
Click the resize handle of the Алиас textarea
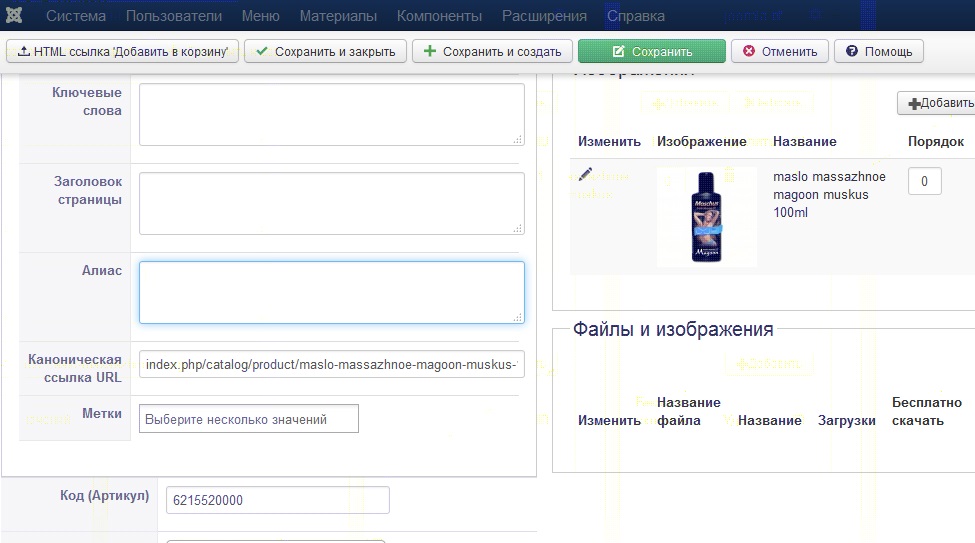point(517,317)
